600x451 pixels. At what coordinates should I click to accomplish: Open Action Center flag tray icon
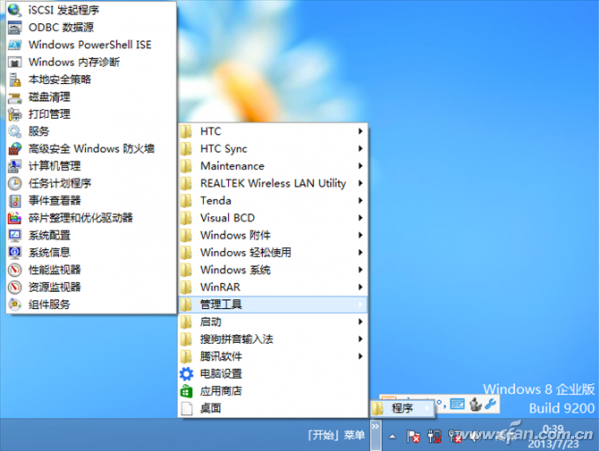click(x=413, y=436)
